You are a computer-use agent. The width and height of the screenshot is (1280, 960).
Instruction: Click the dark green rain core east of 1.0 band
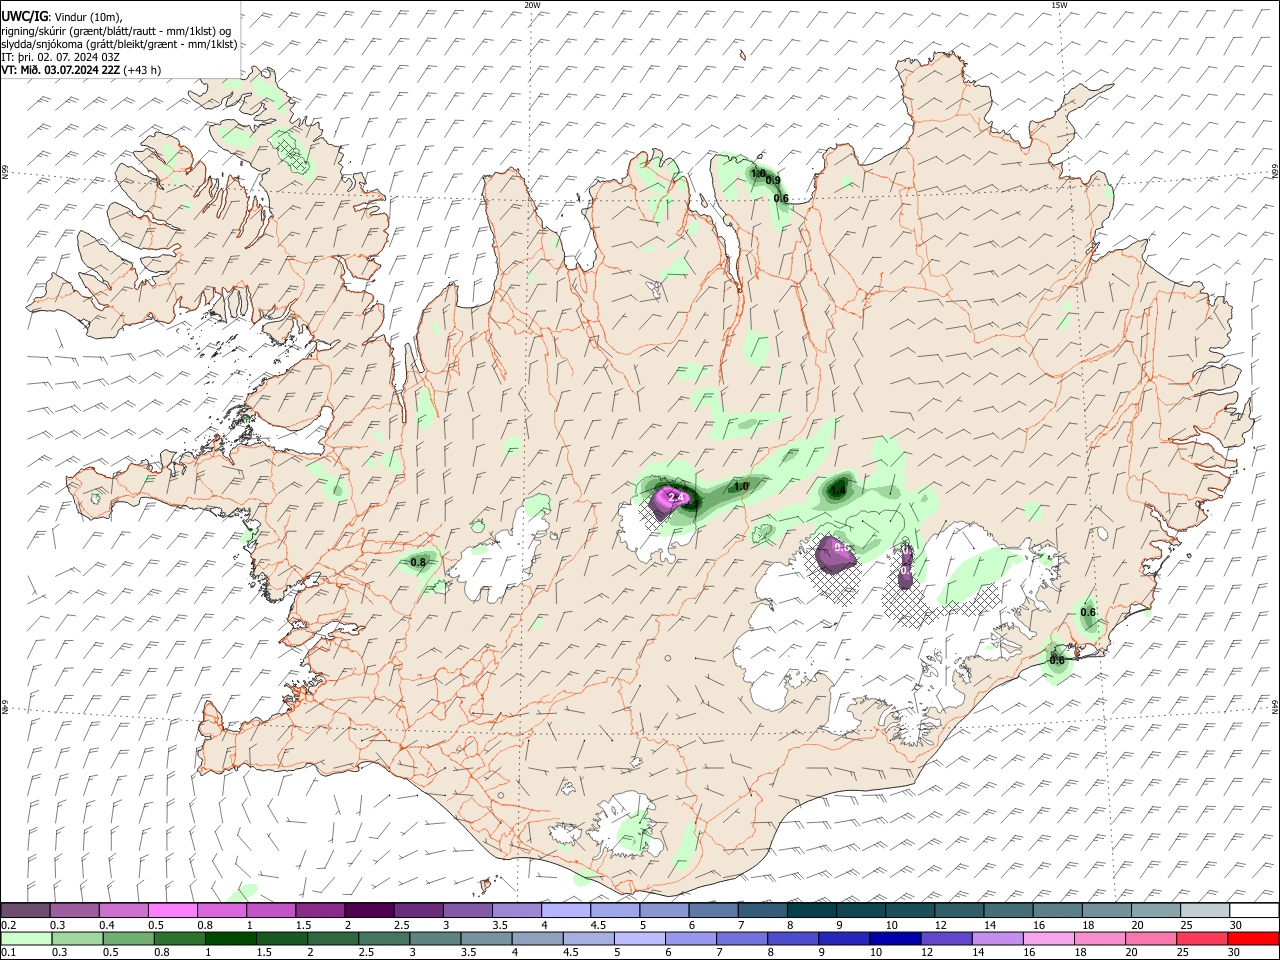coord(838,488)
